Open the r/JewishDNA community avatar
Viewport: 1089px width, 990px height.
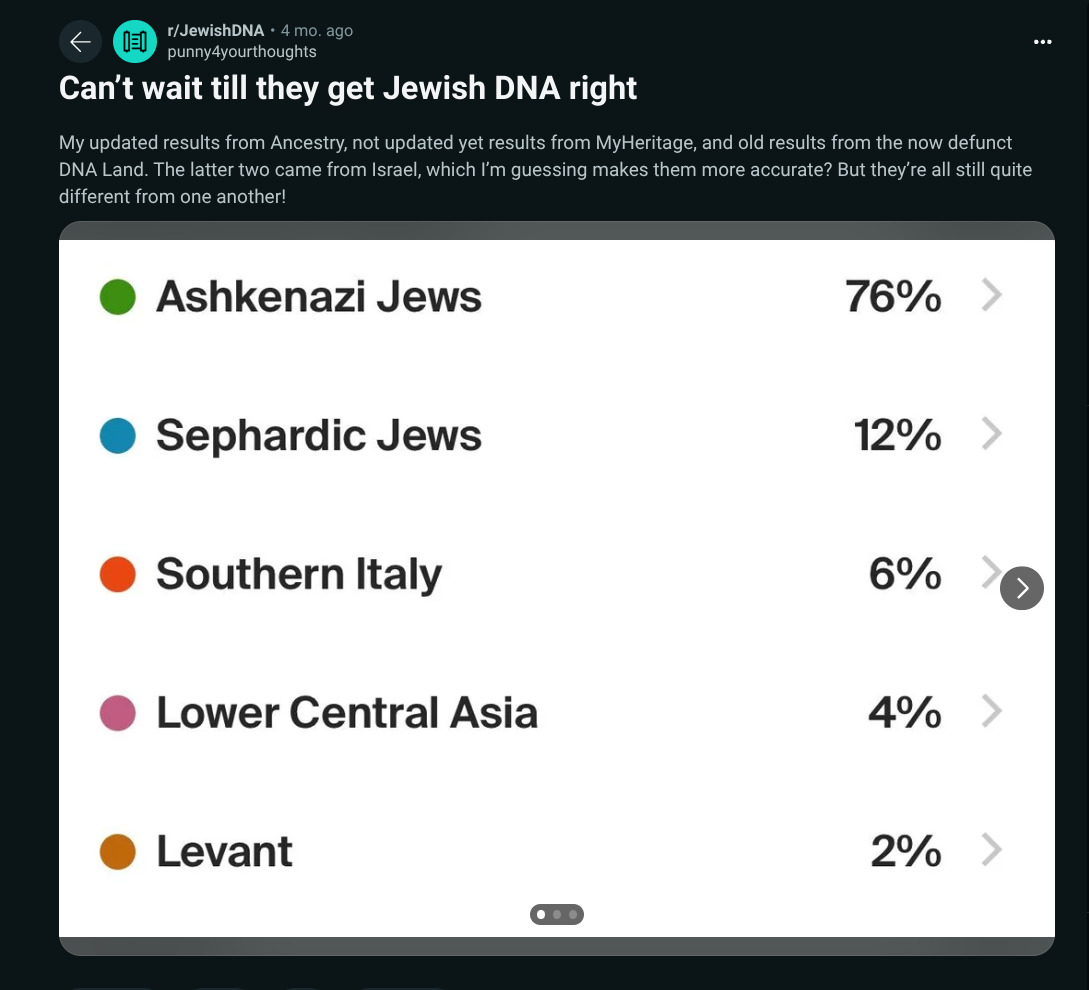pos(135,41)
